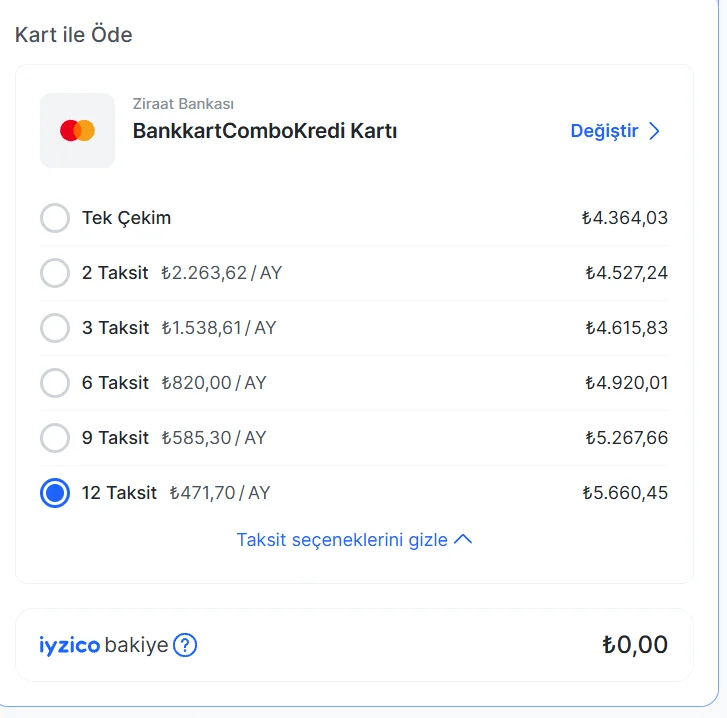Click the ₺4.364,03 Tek Çekim total
The height and width of the screenshot is (718, 727).
tap(625, 217)
